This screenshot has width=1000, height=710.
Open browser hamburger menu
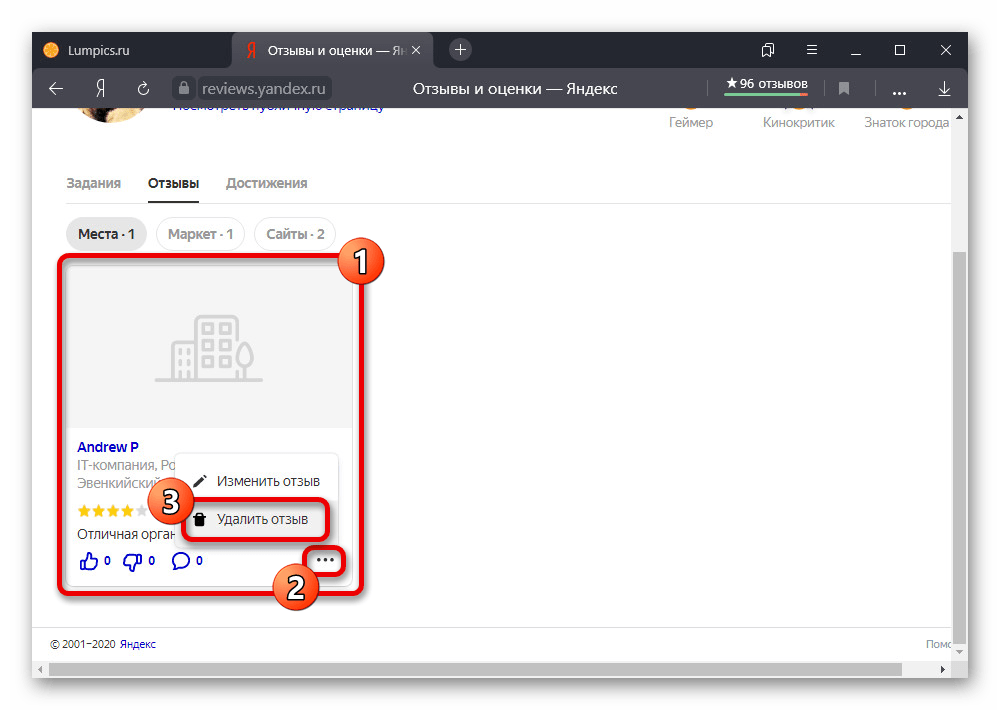click(x=812, y=50)
